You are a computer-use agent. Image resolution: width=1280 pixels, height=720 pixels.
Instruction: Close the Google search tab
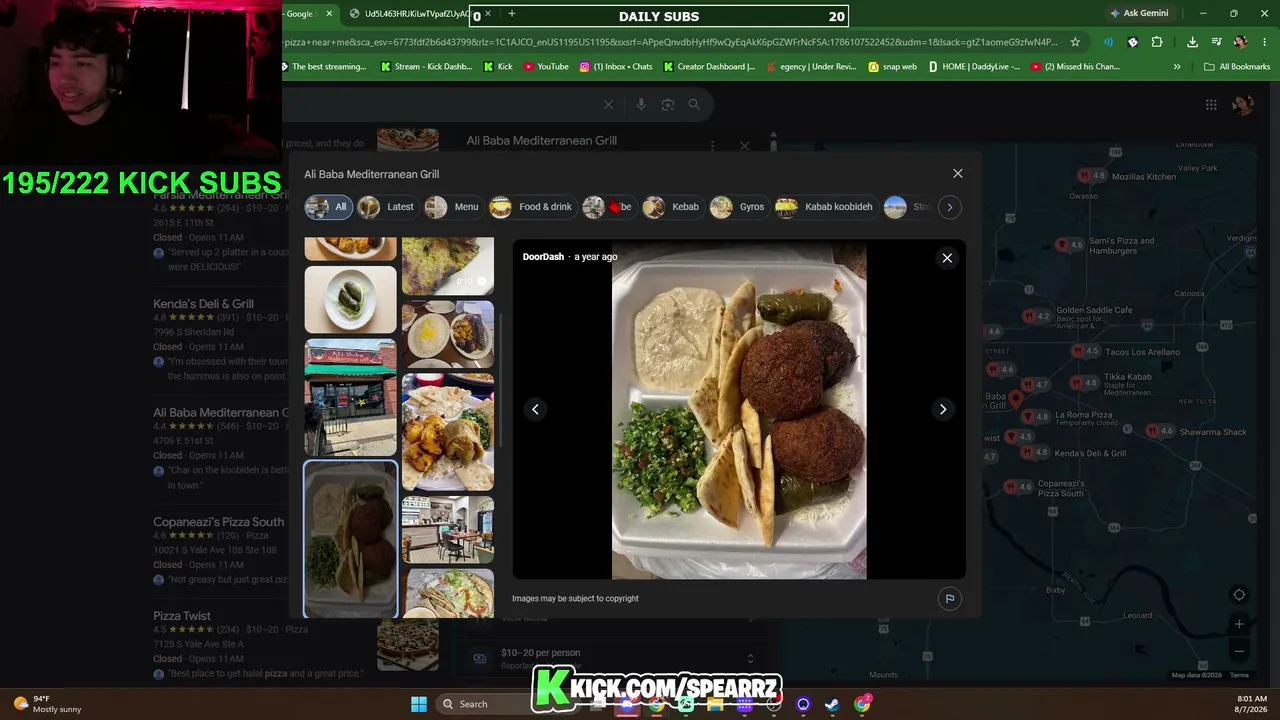[x=329, y=14]
